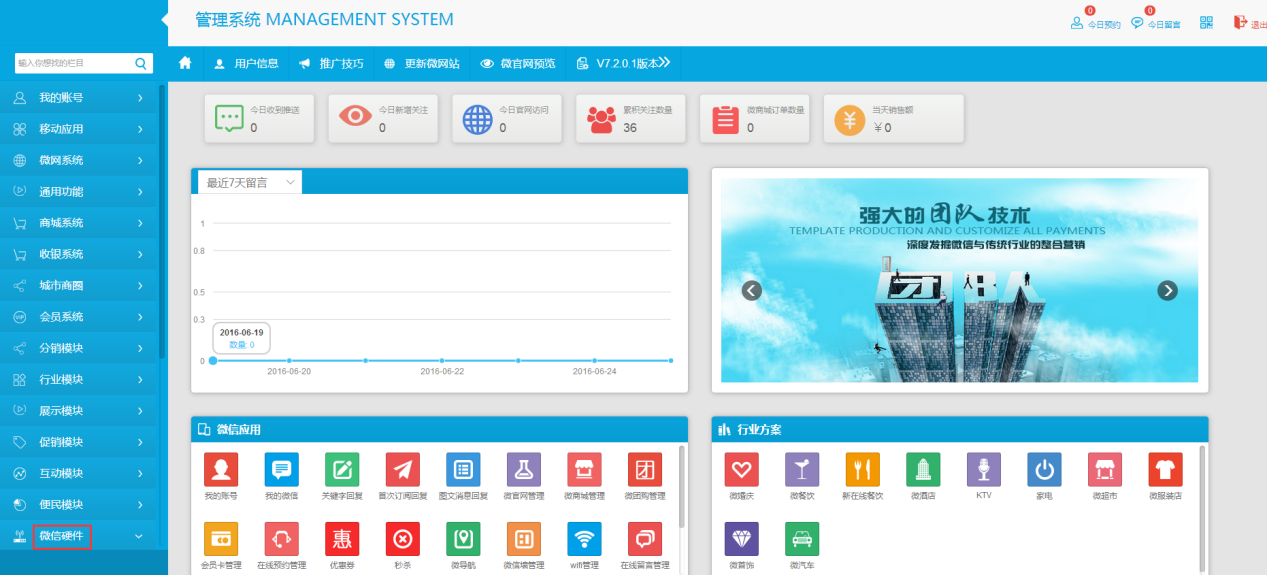Click the wifi管理 icon
1267x575 pixels.
(584, 540)
